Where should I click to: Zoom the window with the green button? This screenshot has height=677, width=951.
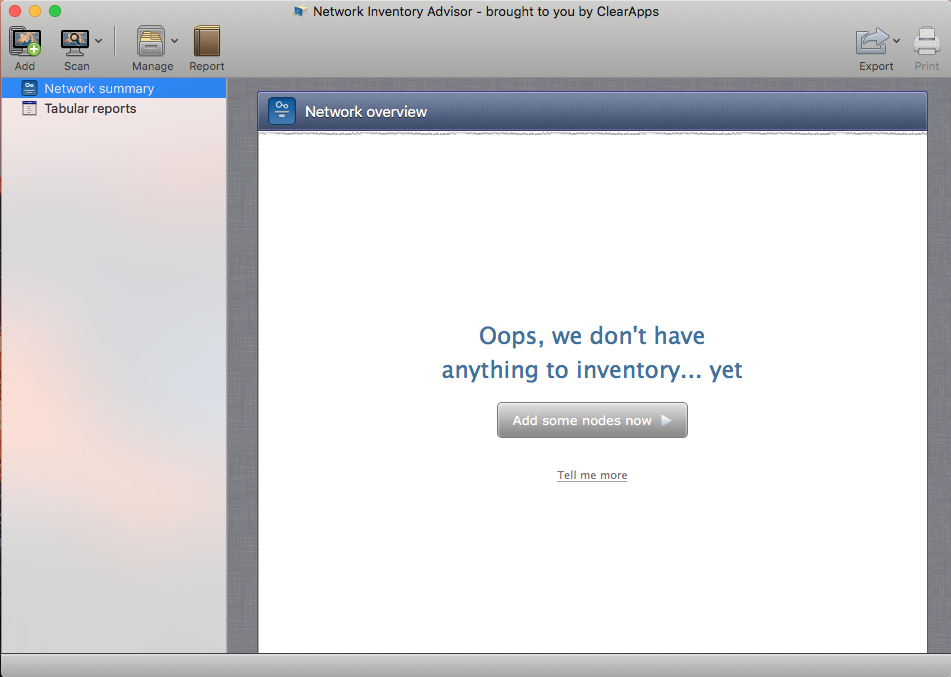55,11
